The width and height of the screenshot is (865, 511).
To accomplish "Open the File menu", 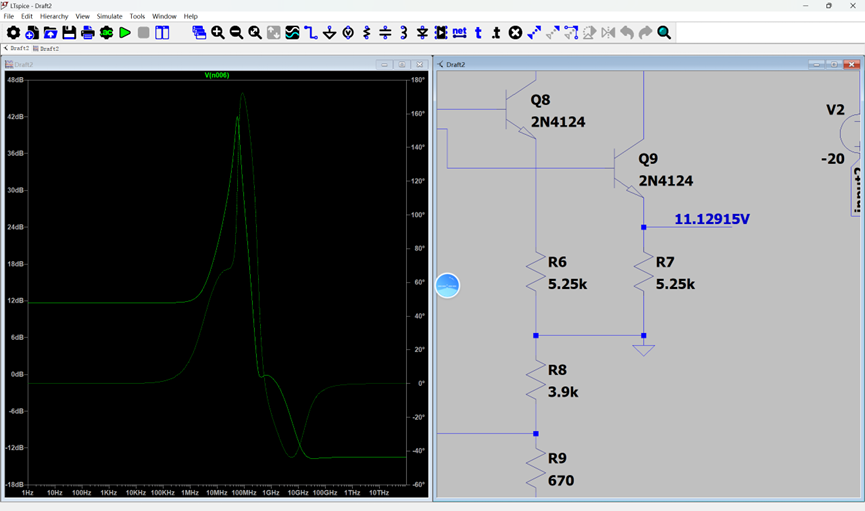I will [x=9, y=17].
